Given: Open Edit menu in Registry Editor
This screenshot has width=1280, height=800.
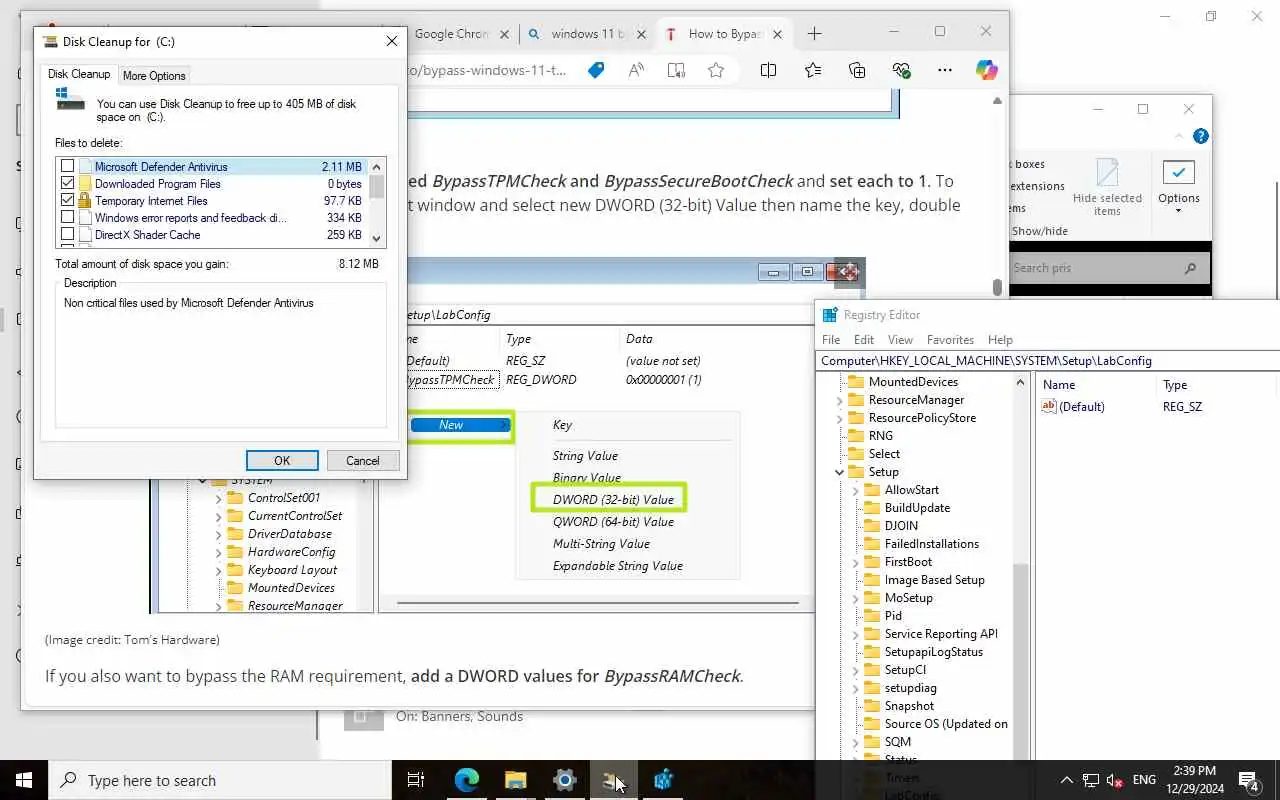Looking at the screenshot, I should pos(864,340).
